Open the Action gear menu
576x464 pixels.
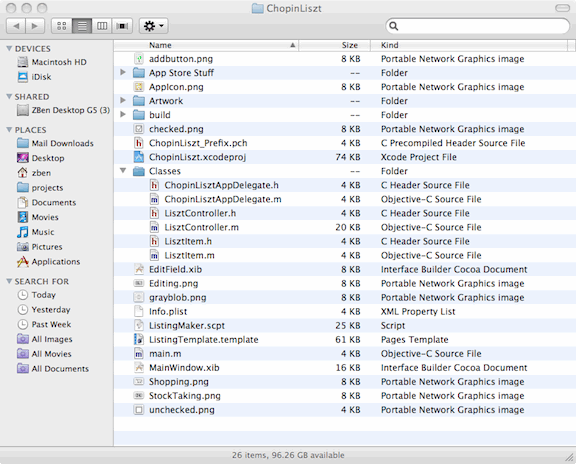[x=154, y=26]
